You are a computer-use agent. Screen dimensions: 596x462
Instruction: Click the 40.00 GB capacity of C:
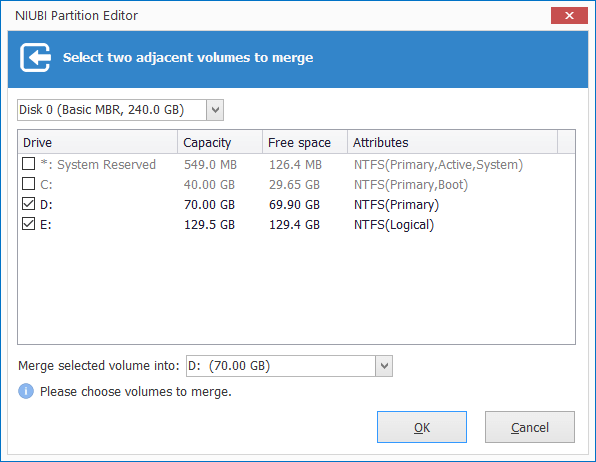pos(209,184)
